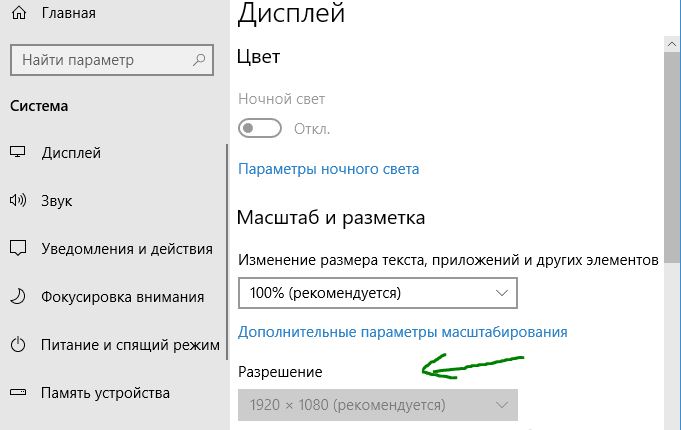Click the Цвет section heading
This screenshot has width=681, height=430.
click(x=258, y=57)
